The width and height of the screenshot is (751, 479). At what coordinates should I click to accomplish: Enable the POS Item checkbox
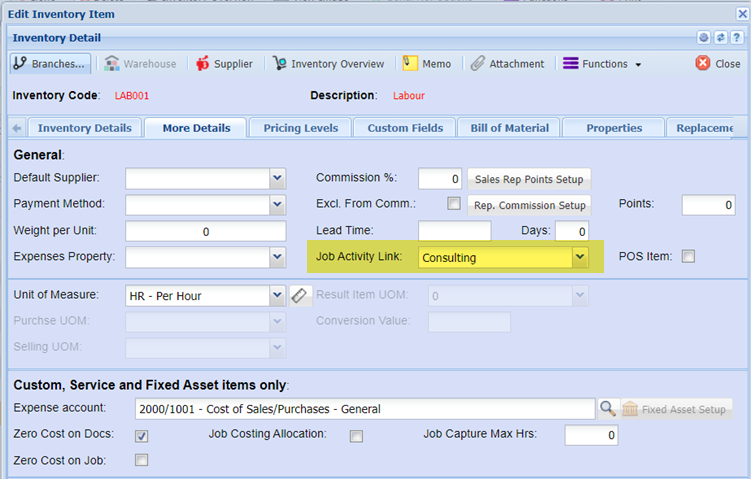[687, 257]
